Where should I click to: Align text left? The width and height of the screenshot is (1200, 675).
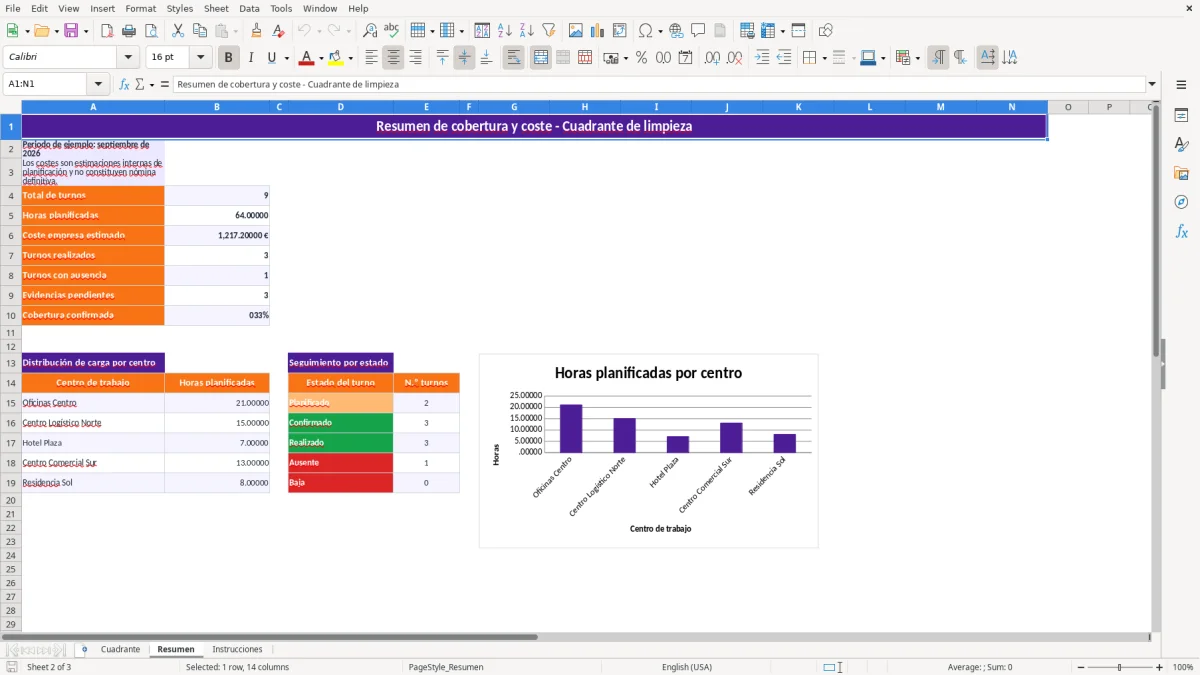[372, 58]
